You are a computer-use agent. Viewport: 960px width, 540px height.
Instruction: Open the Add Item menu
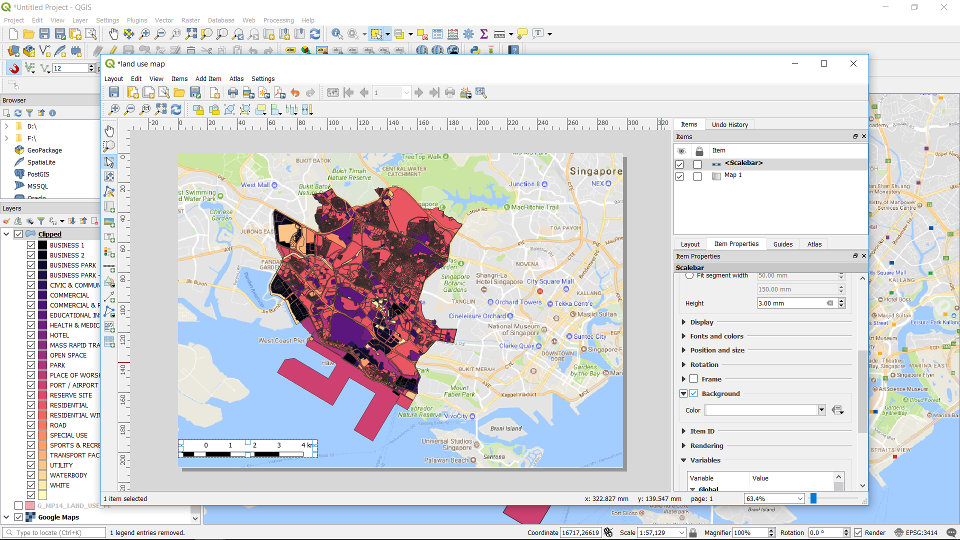208,78
